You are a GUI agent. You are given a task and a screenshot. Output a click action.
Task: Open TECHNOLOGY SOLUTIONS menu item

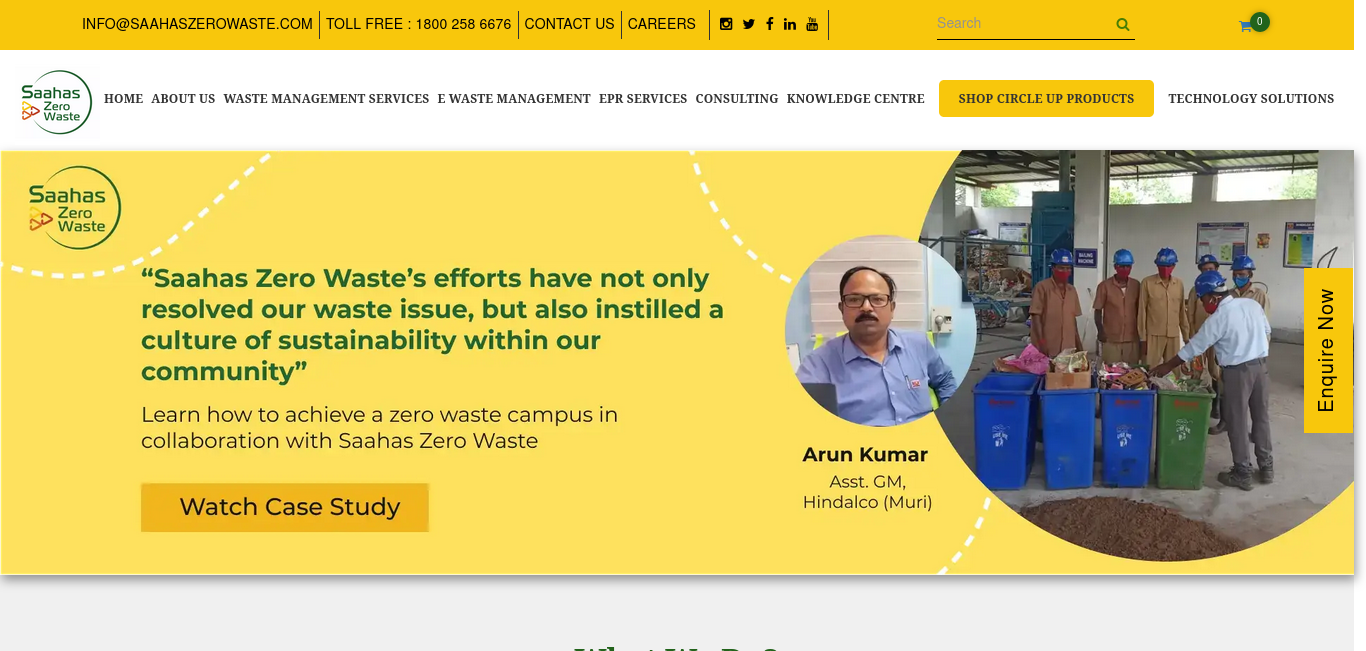pyautogui.click(x=1251, y=99)
